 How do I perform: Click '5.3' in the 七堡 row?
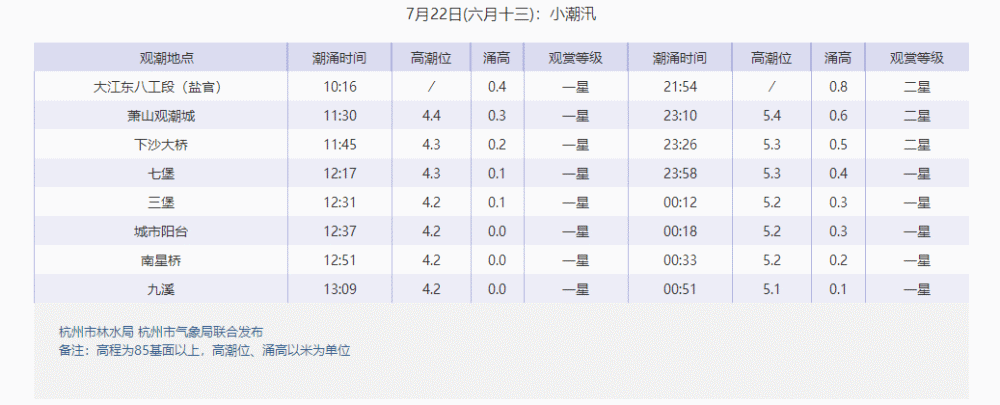tap(772, 173)
